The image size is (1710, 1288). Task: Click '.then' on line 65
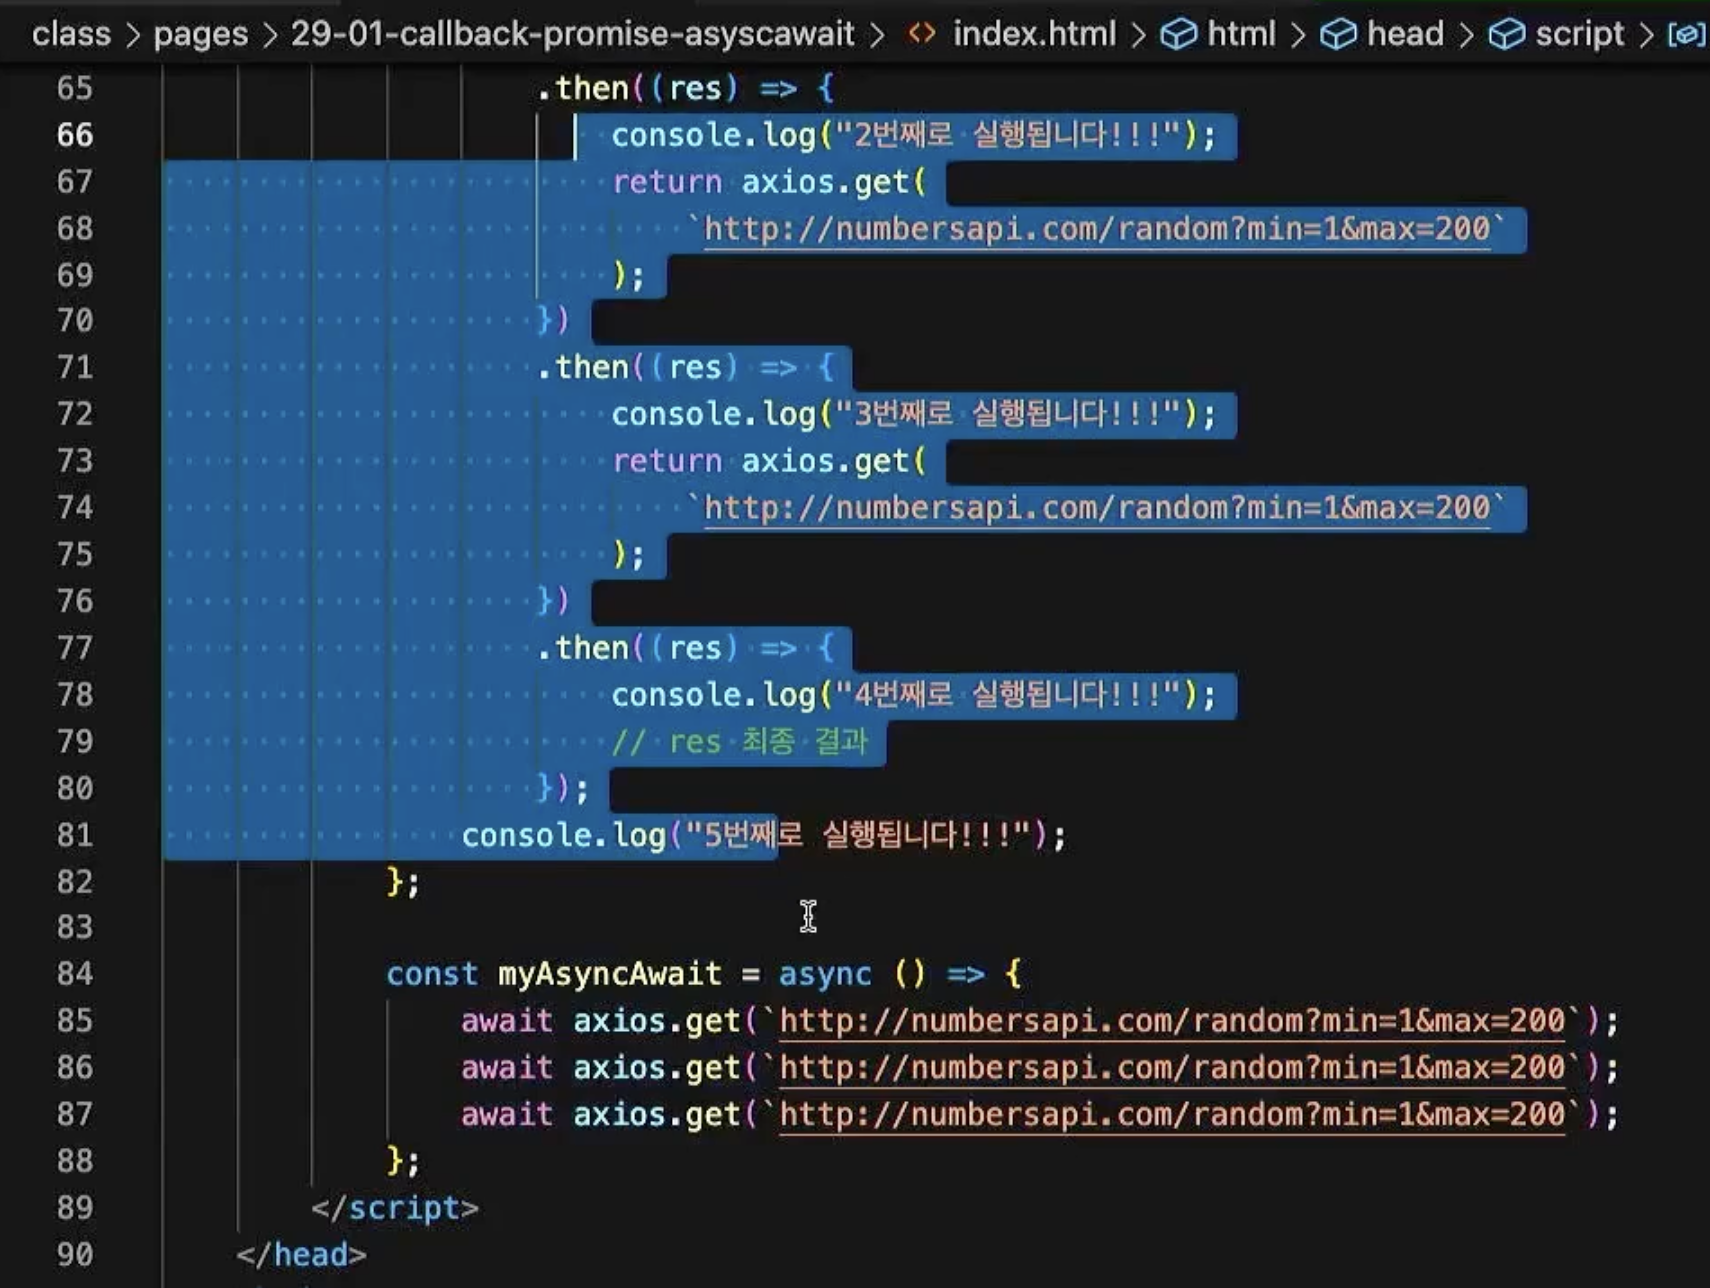[583, 89]
